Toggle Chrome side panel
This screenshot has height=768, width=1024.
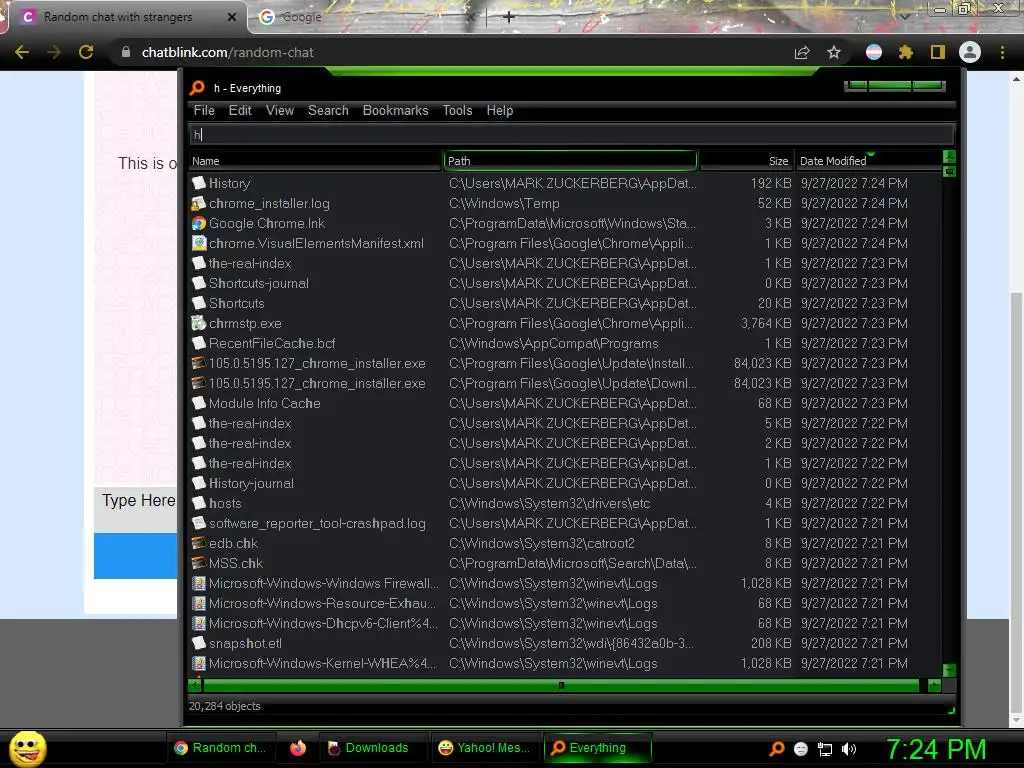[938, 52]
